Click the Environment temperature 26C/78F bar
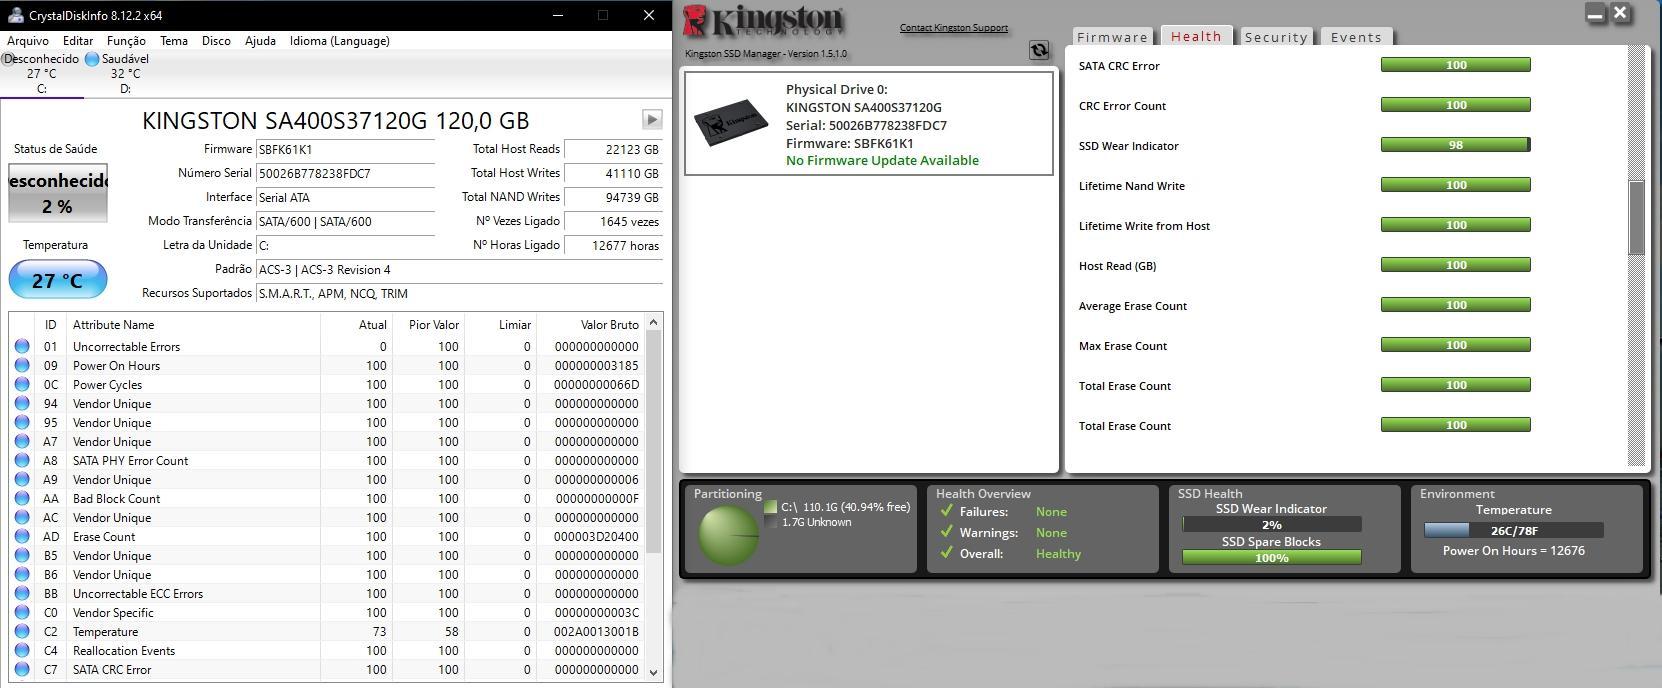Screen dimensions: 1662x688 point(1513,531)
